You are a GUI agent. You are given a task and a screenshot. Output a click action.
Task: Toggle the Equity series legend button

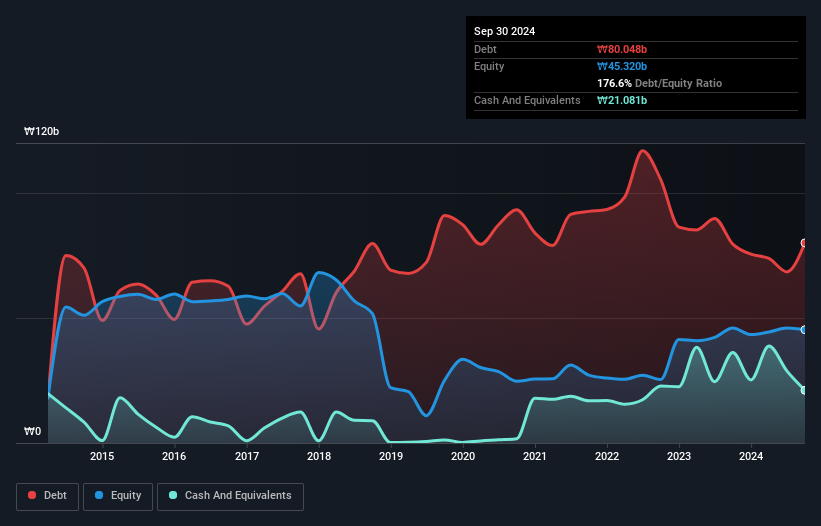[118, 496]
